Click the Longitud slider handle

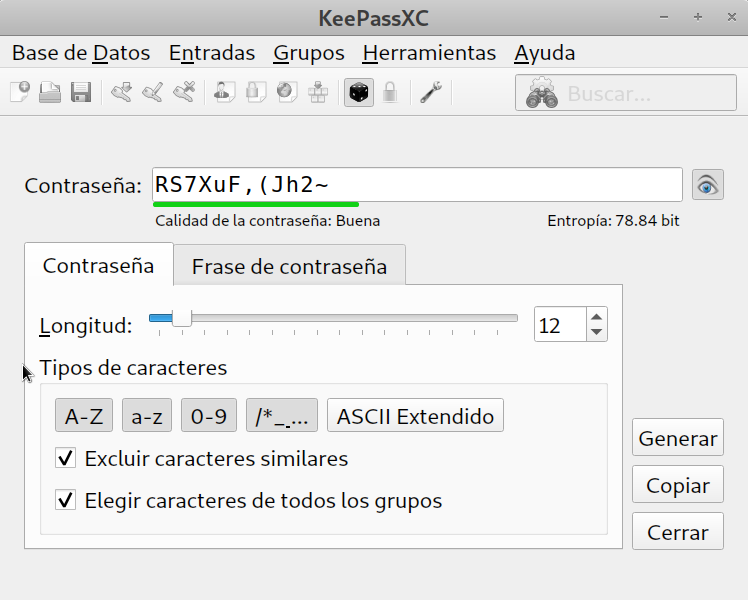[x=182, y=318]
